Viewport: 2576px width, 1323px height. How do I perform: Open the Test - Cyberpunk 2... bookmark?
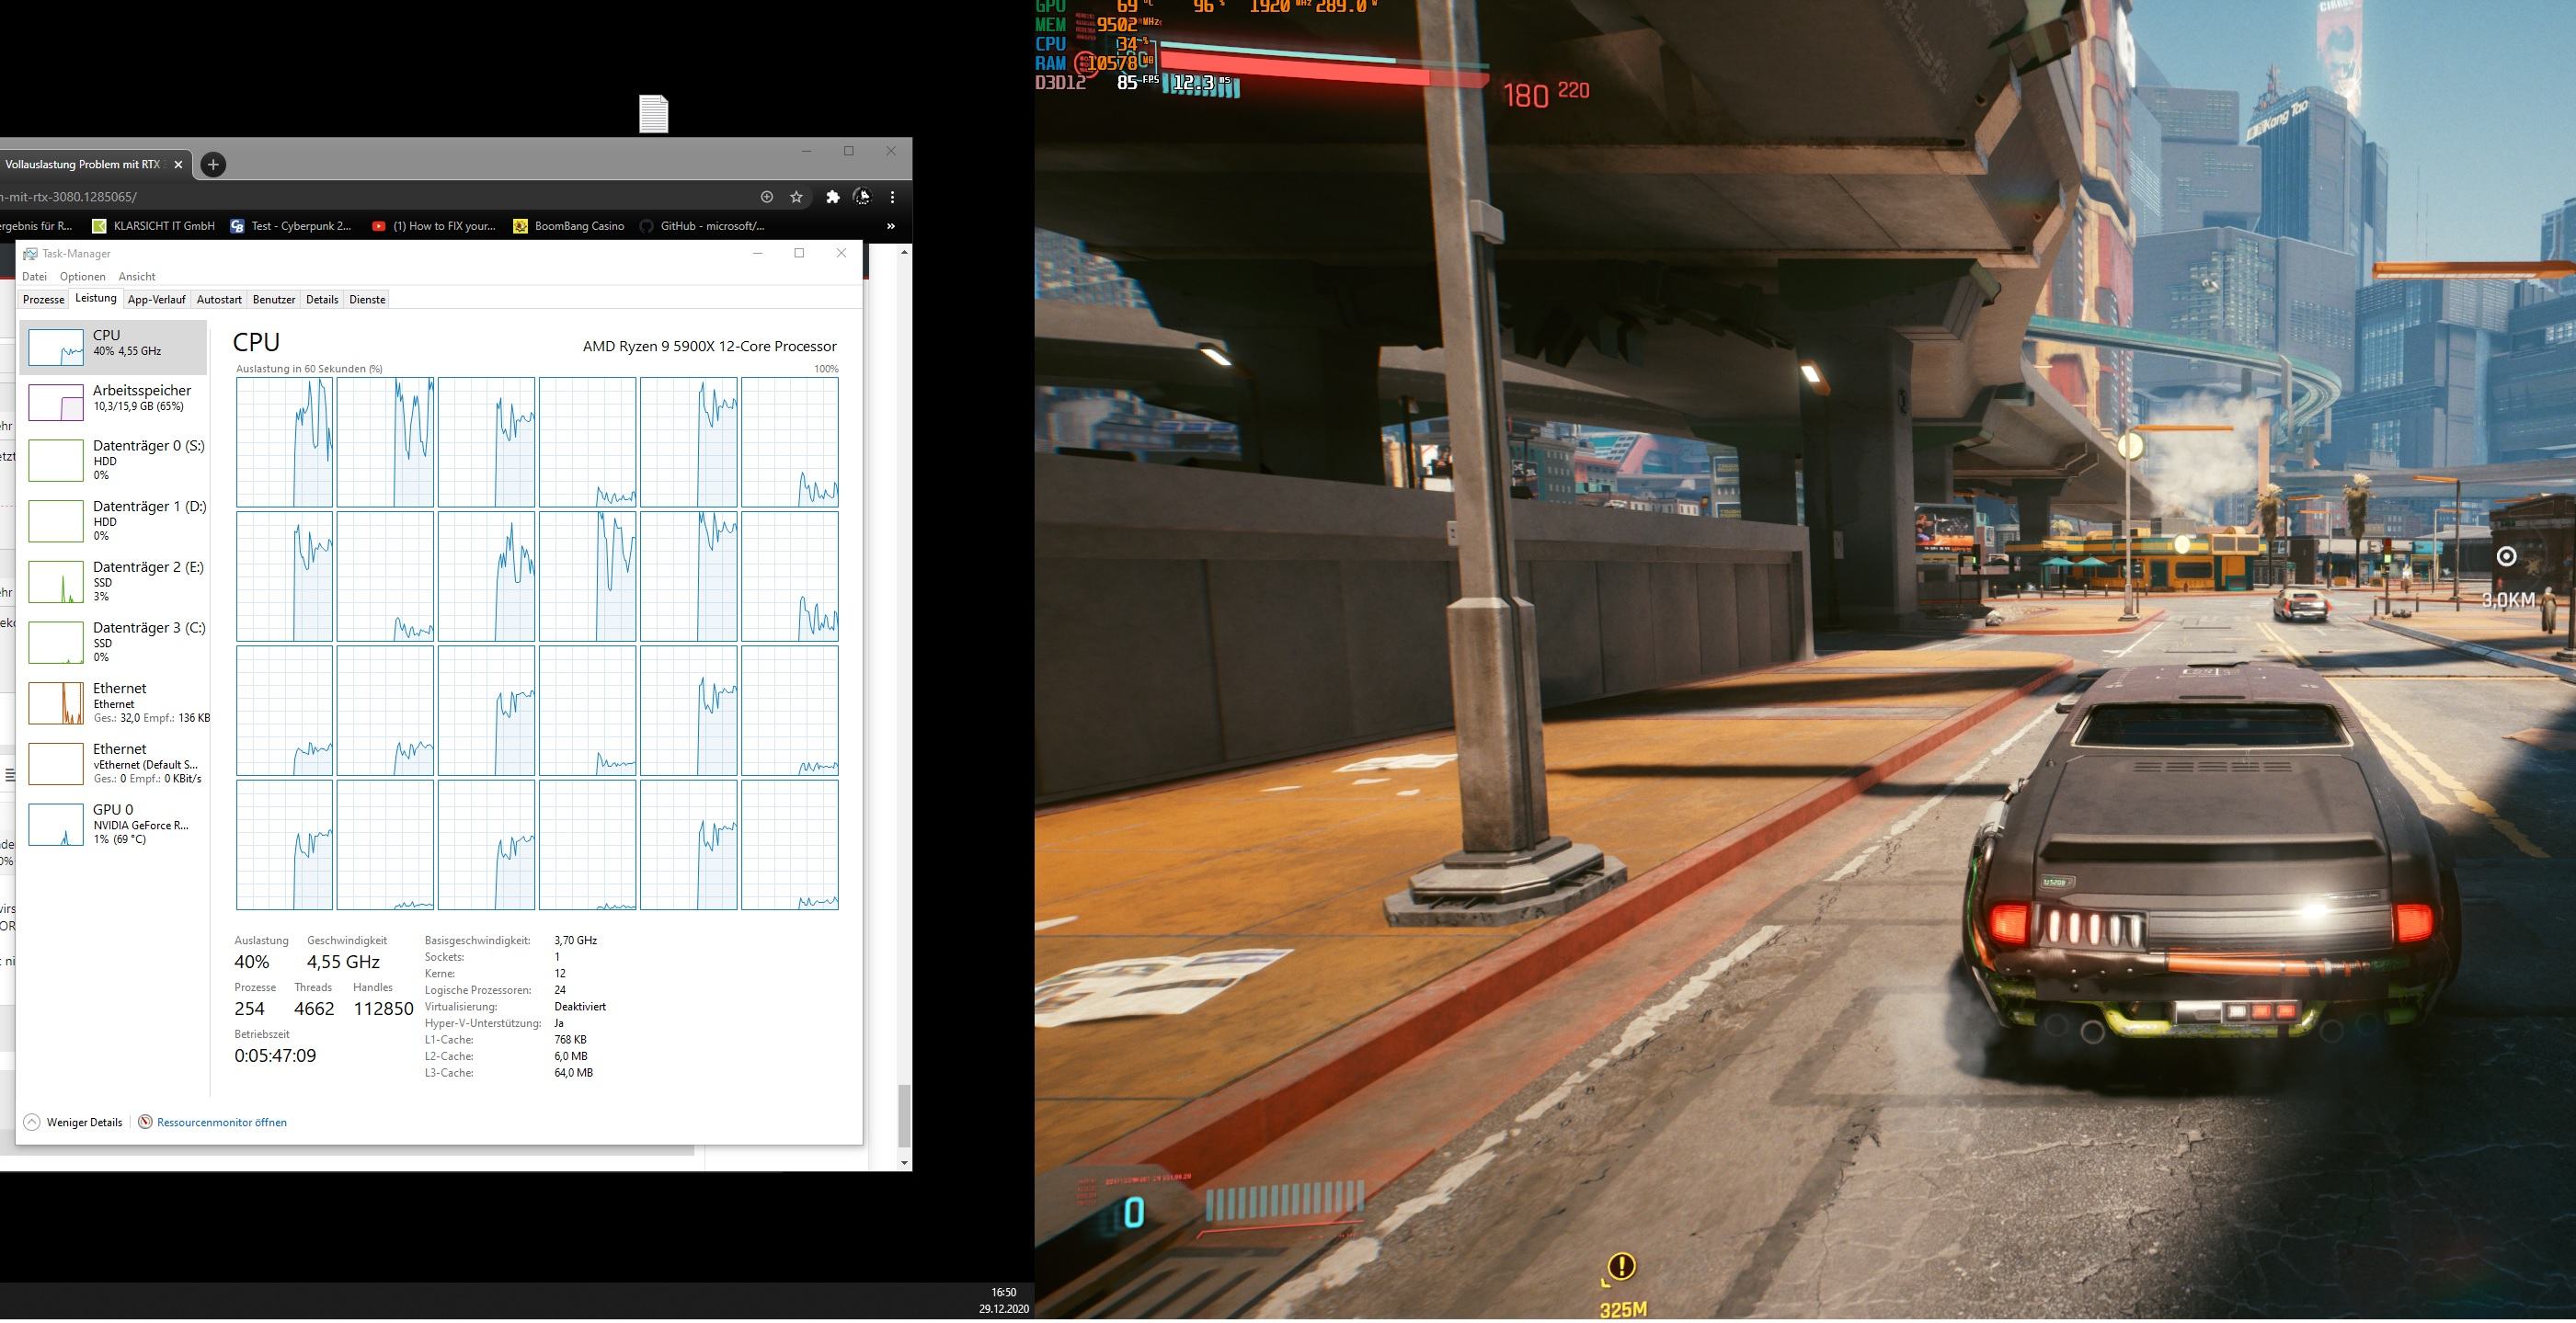(291, 226)
